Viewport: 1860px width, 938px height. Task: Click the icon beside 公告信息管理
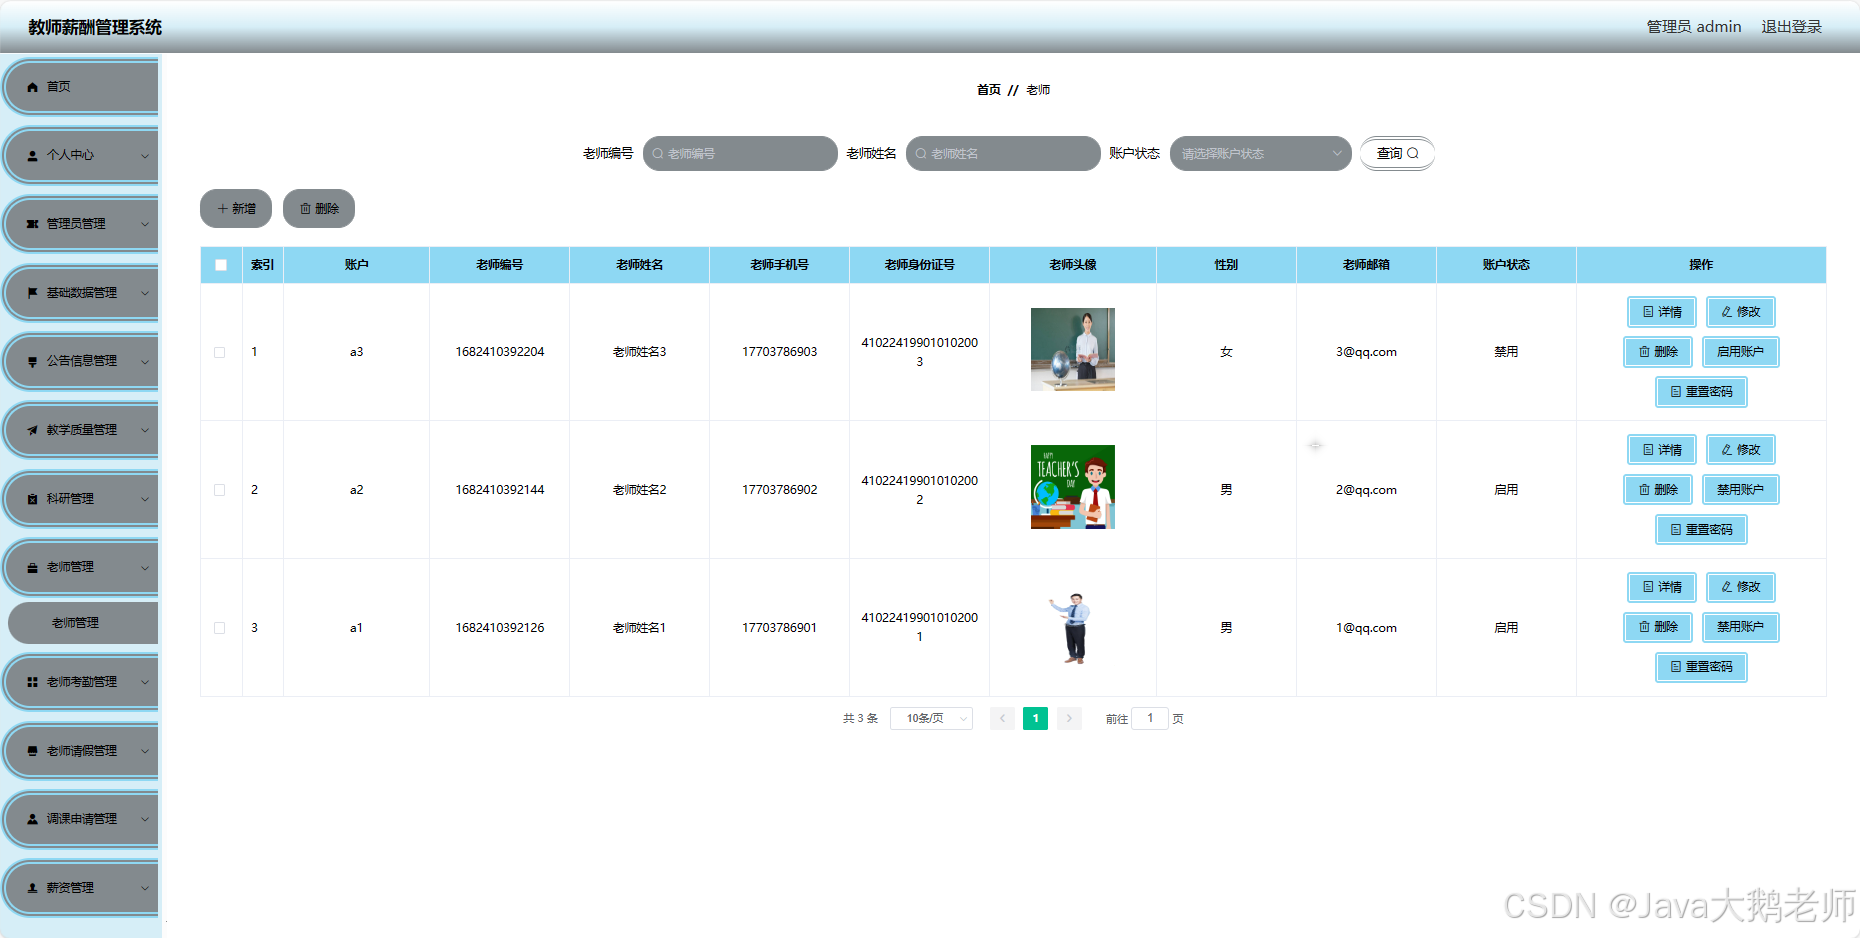(x=32, y=362)
